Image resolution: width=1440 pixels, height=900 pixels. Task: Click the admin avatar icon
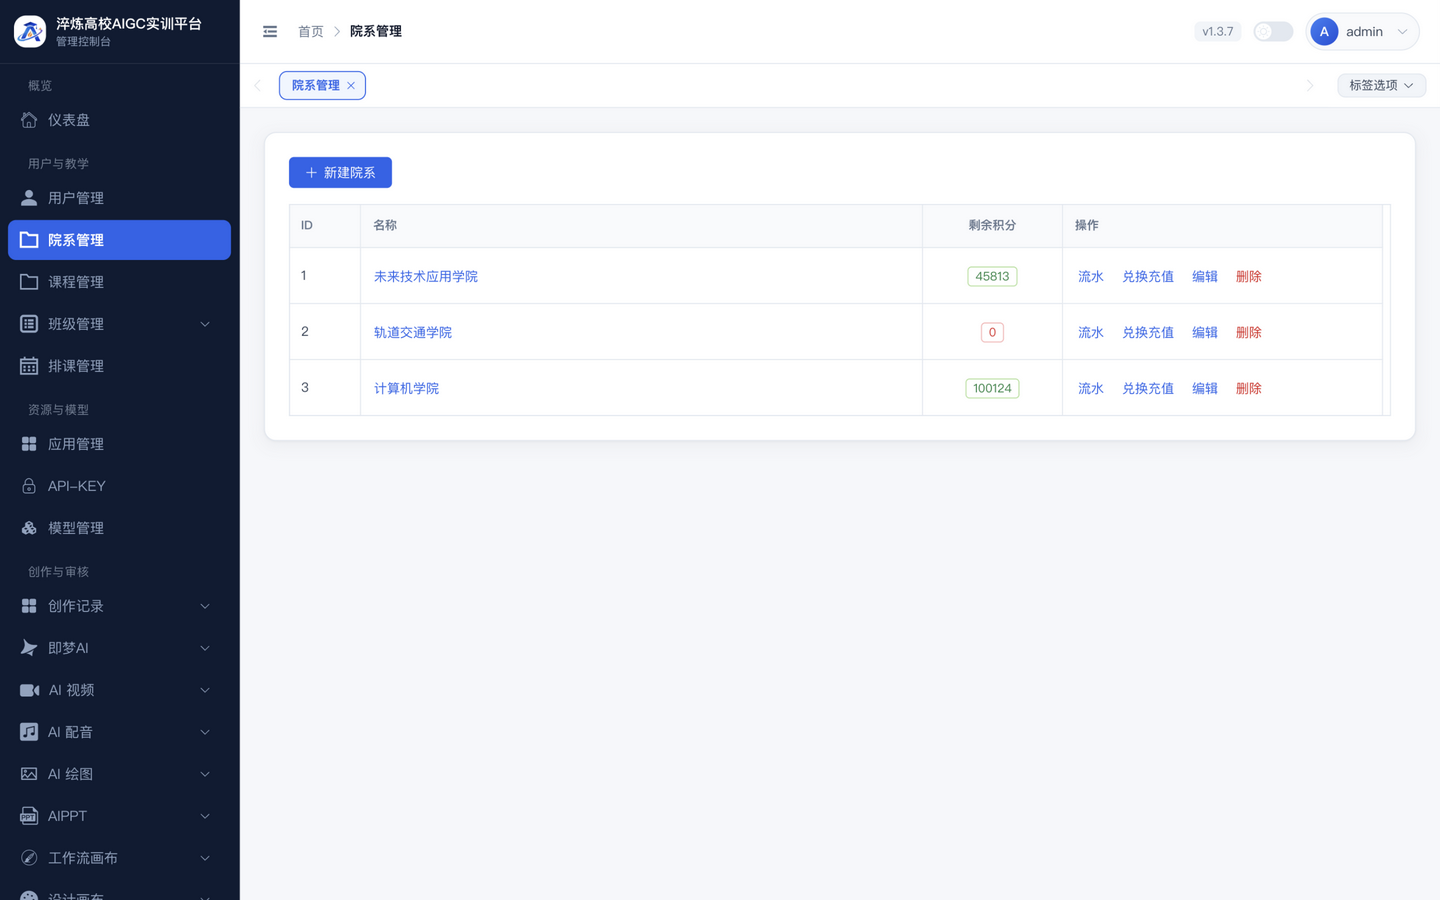pyautogui.click(x=1324, y=32)
